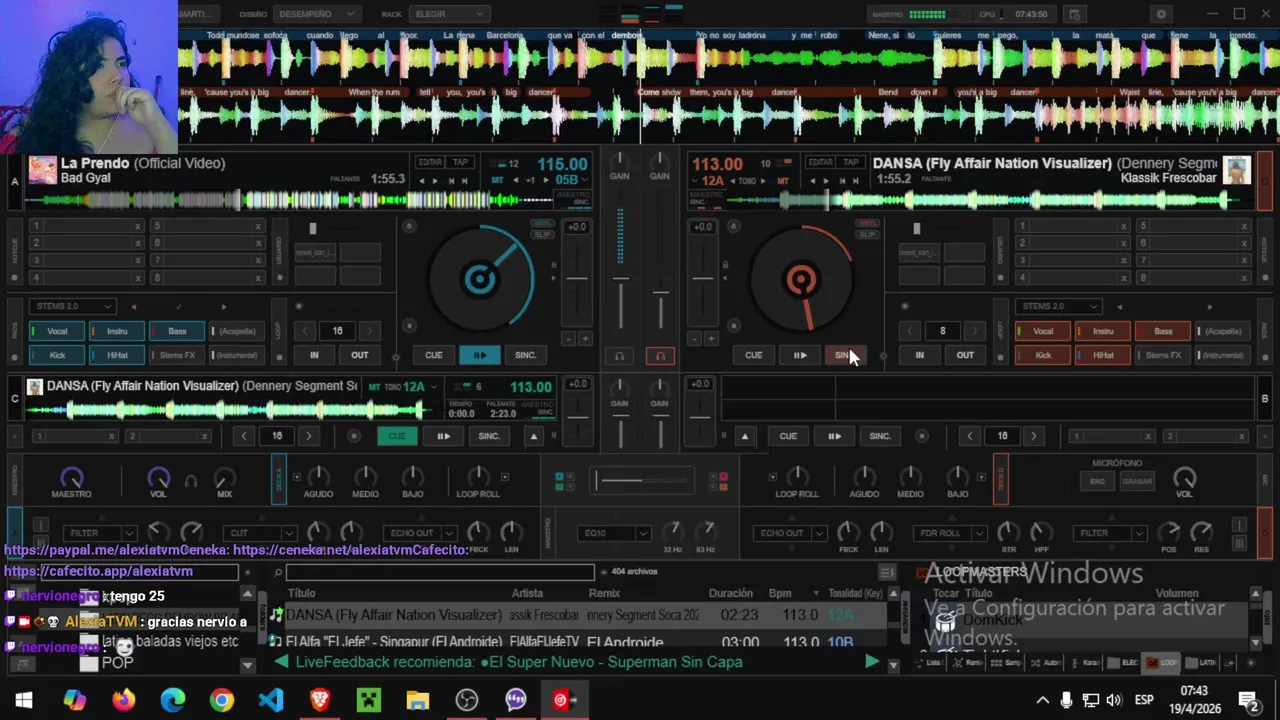This screenshot has width=1280, height=720.
Task: Toggle the Kick stem on deck A
Action: [56, 355]
